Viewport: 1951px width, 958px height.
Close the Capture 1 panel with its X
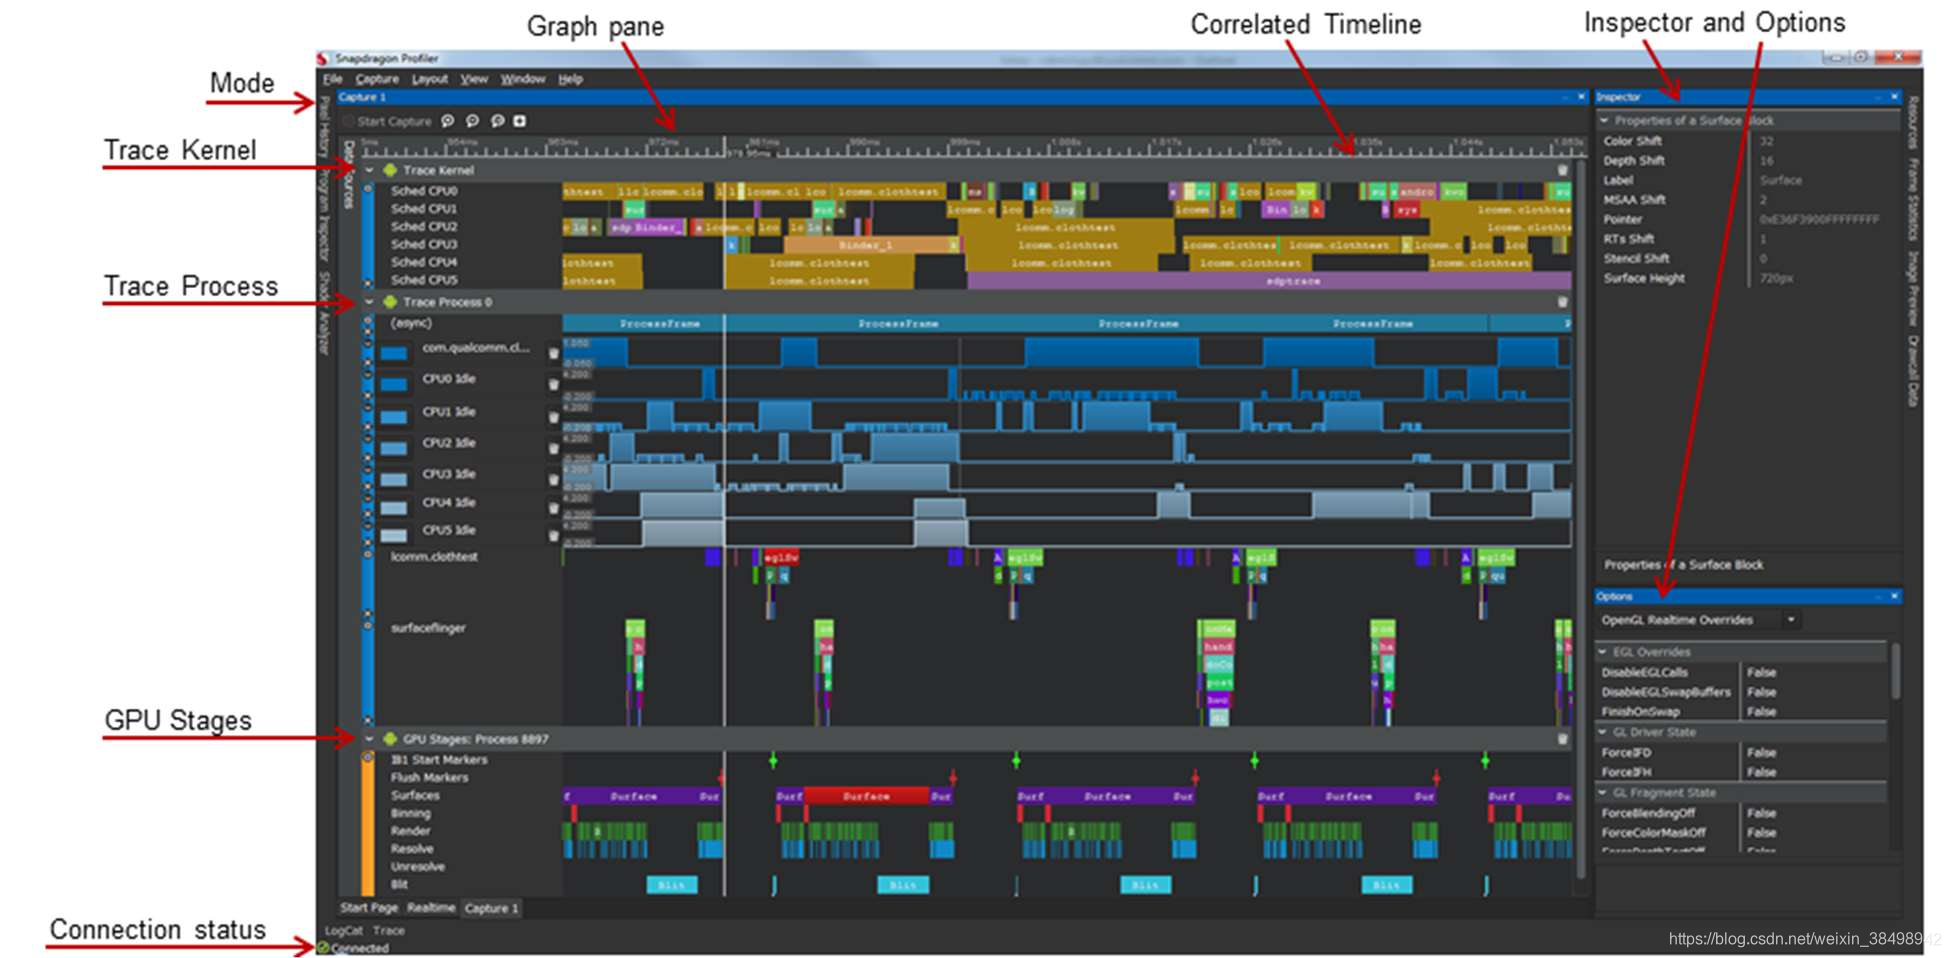pyautogui.click(x=1581, y=97)
